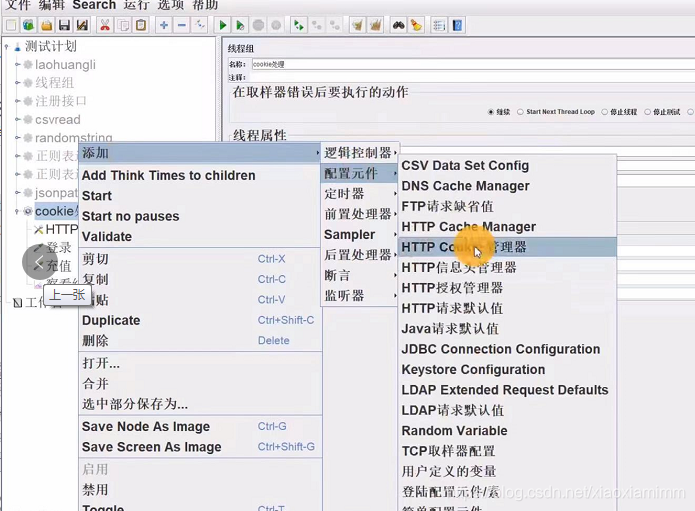Open the 添加 submenu in context menu
The width and height of the screenshot is (695, 511).
click(199, 153)
